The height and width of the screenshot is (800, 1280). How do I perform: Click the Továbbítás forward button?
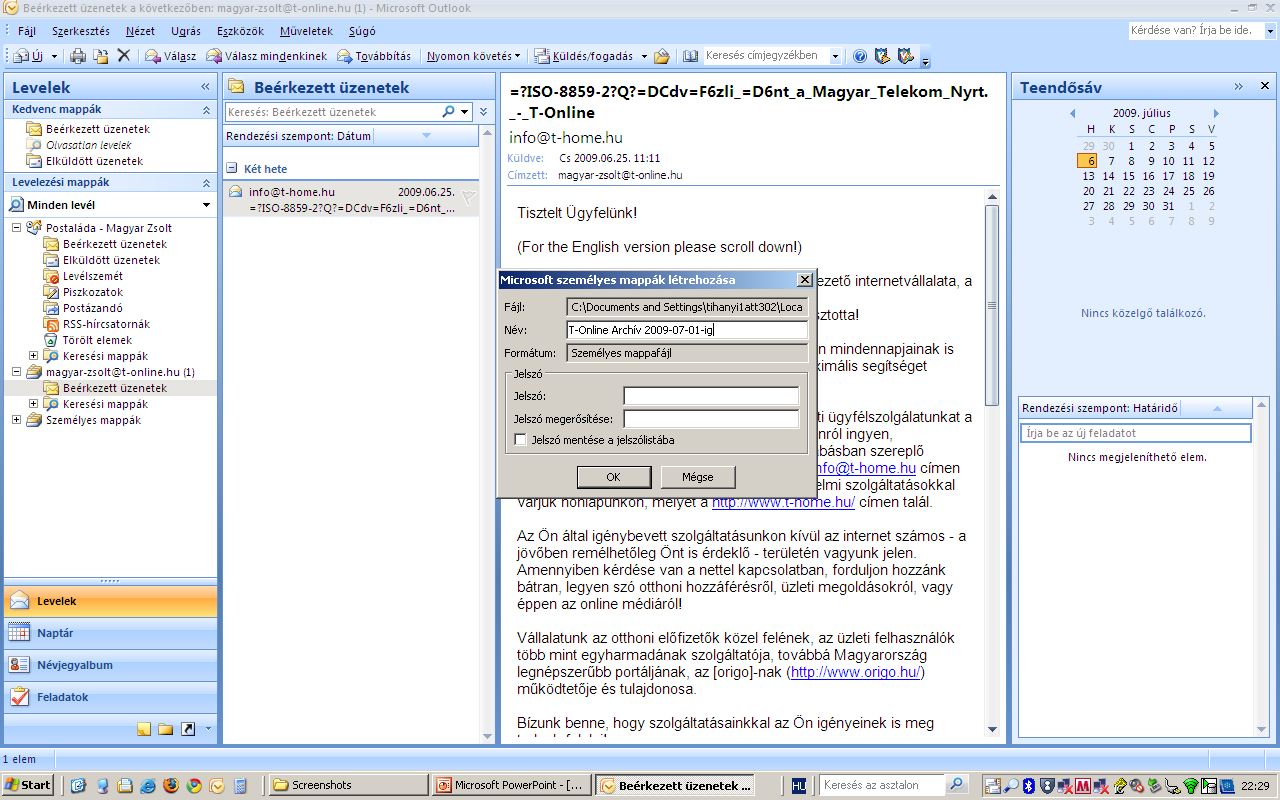[373, 56]
